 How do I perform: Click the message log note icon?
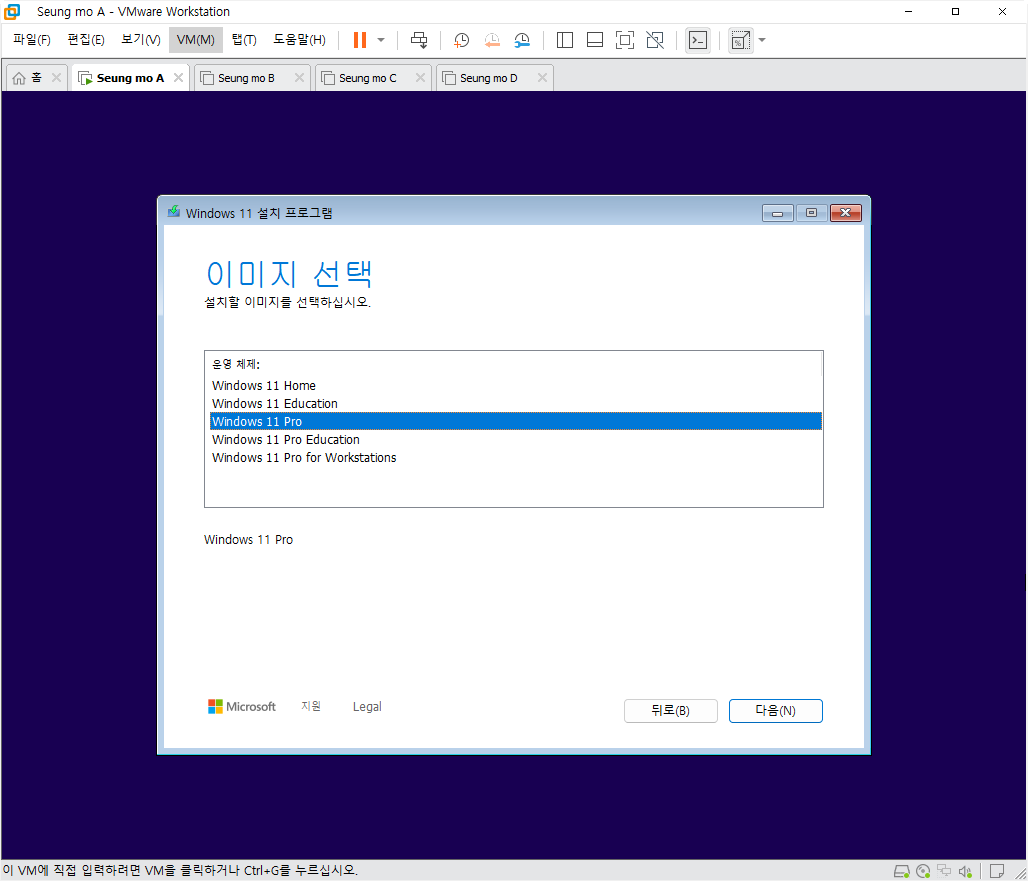[997, 871]
